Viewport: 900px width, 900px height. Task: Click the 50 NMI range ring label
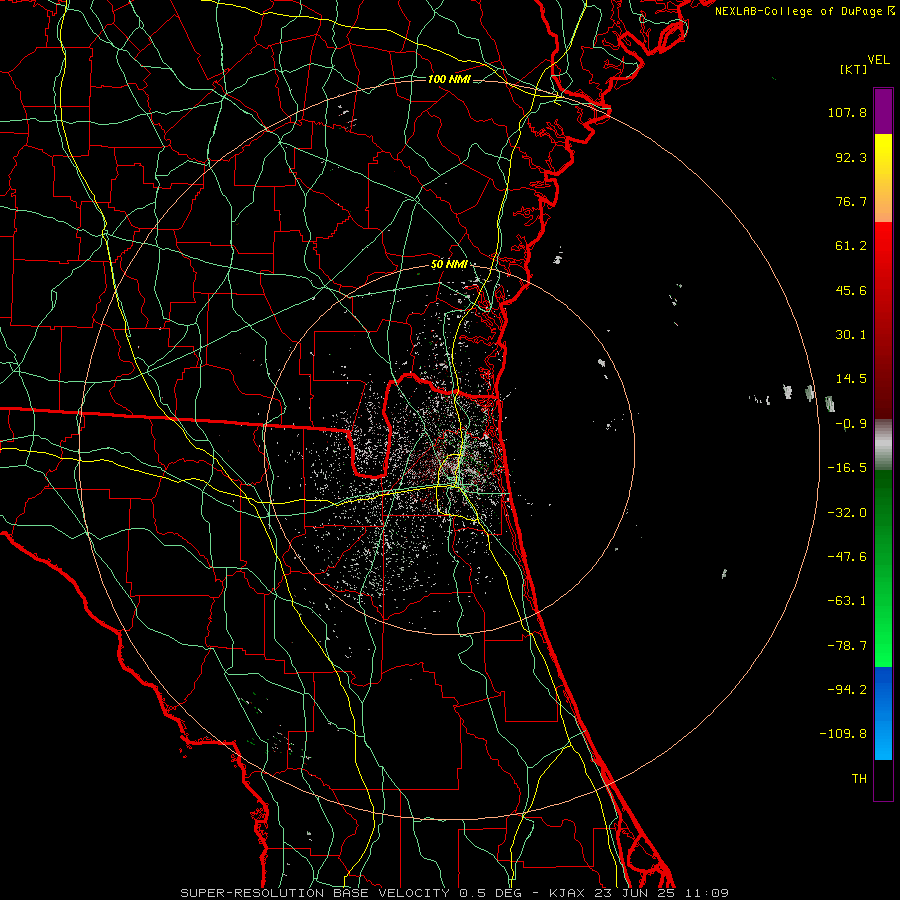point(449,264)
